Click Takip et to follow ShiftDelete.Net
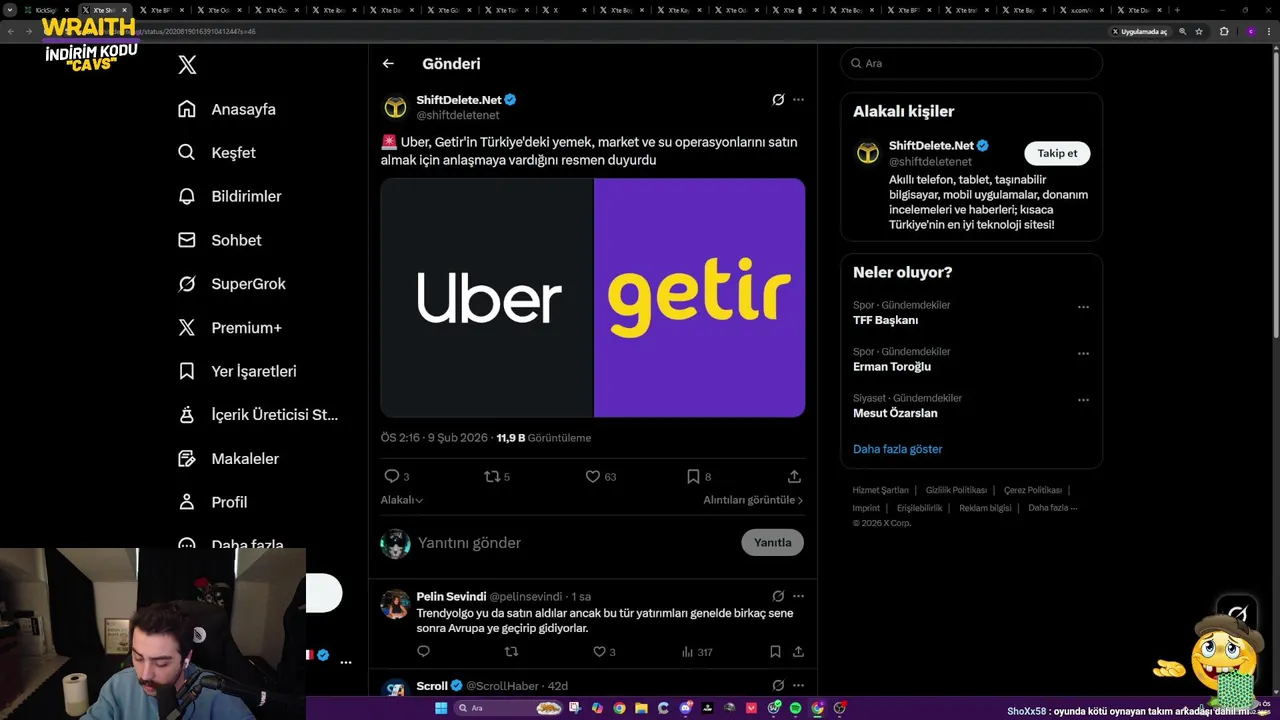1280x720 pixels. (1057, 153)
